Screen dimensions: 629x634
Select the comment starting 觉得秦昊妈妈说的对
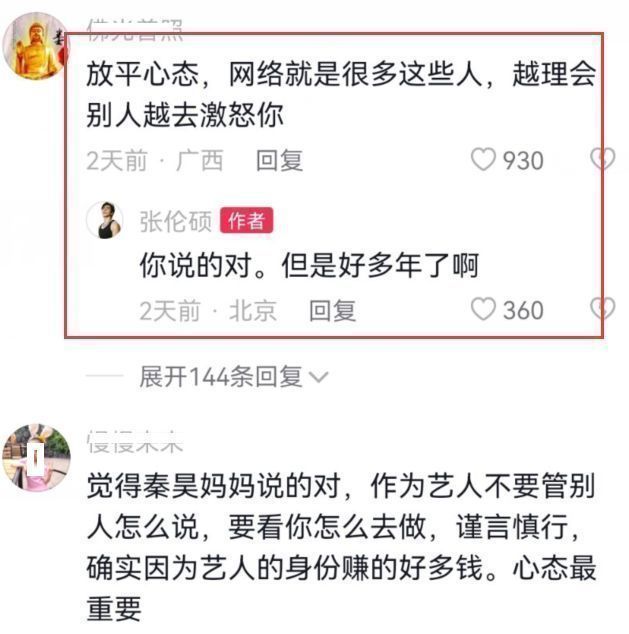(341, 547)
